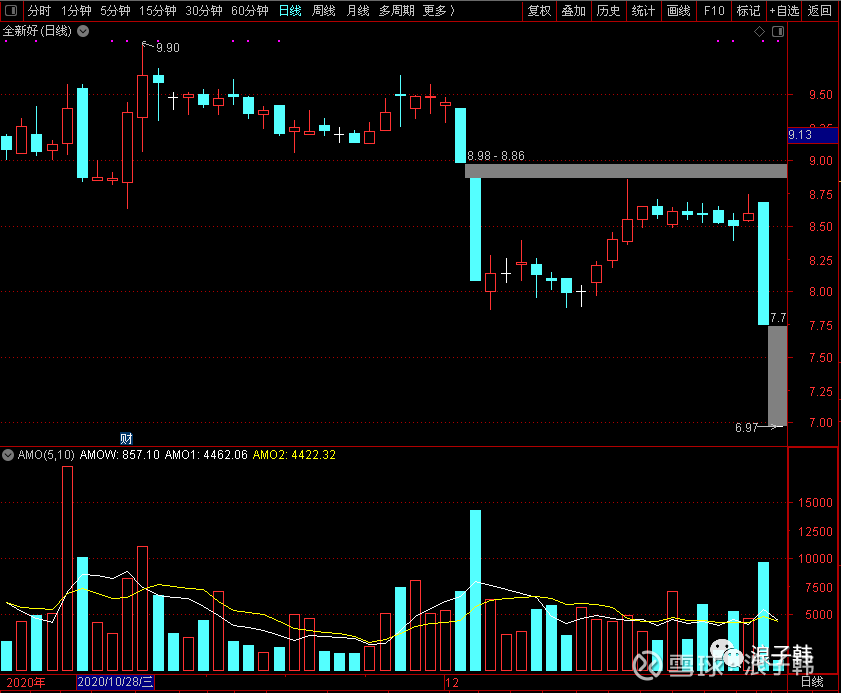841x693 pixels.
Task: Open the 财 financial marker
Action: [x=126, y=439]
